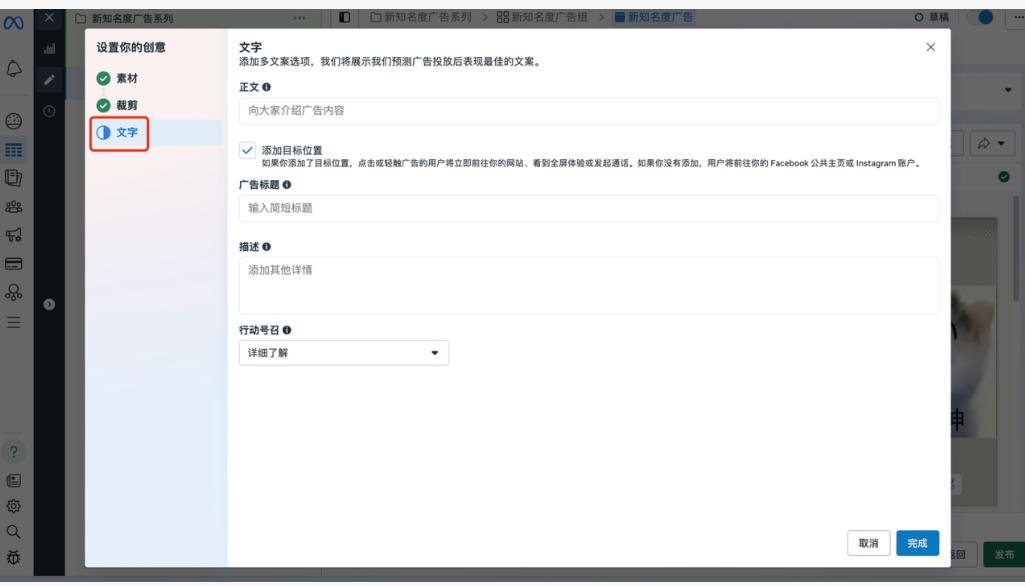Click the info icon beside 广告标题
This screenshot has width=1025, height=586.
pos(287,185)
